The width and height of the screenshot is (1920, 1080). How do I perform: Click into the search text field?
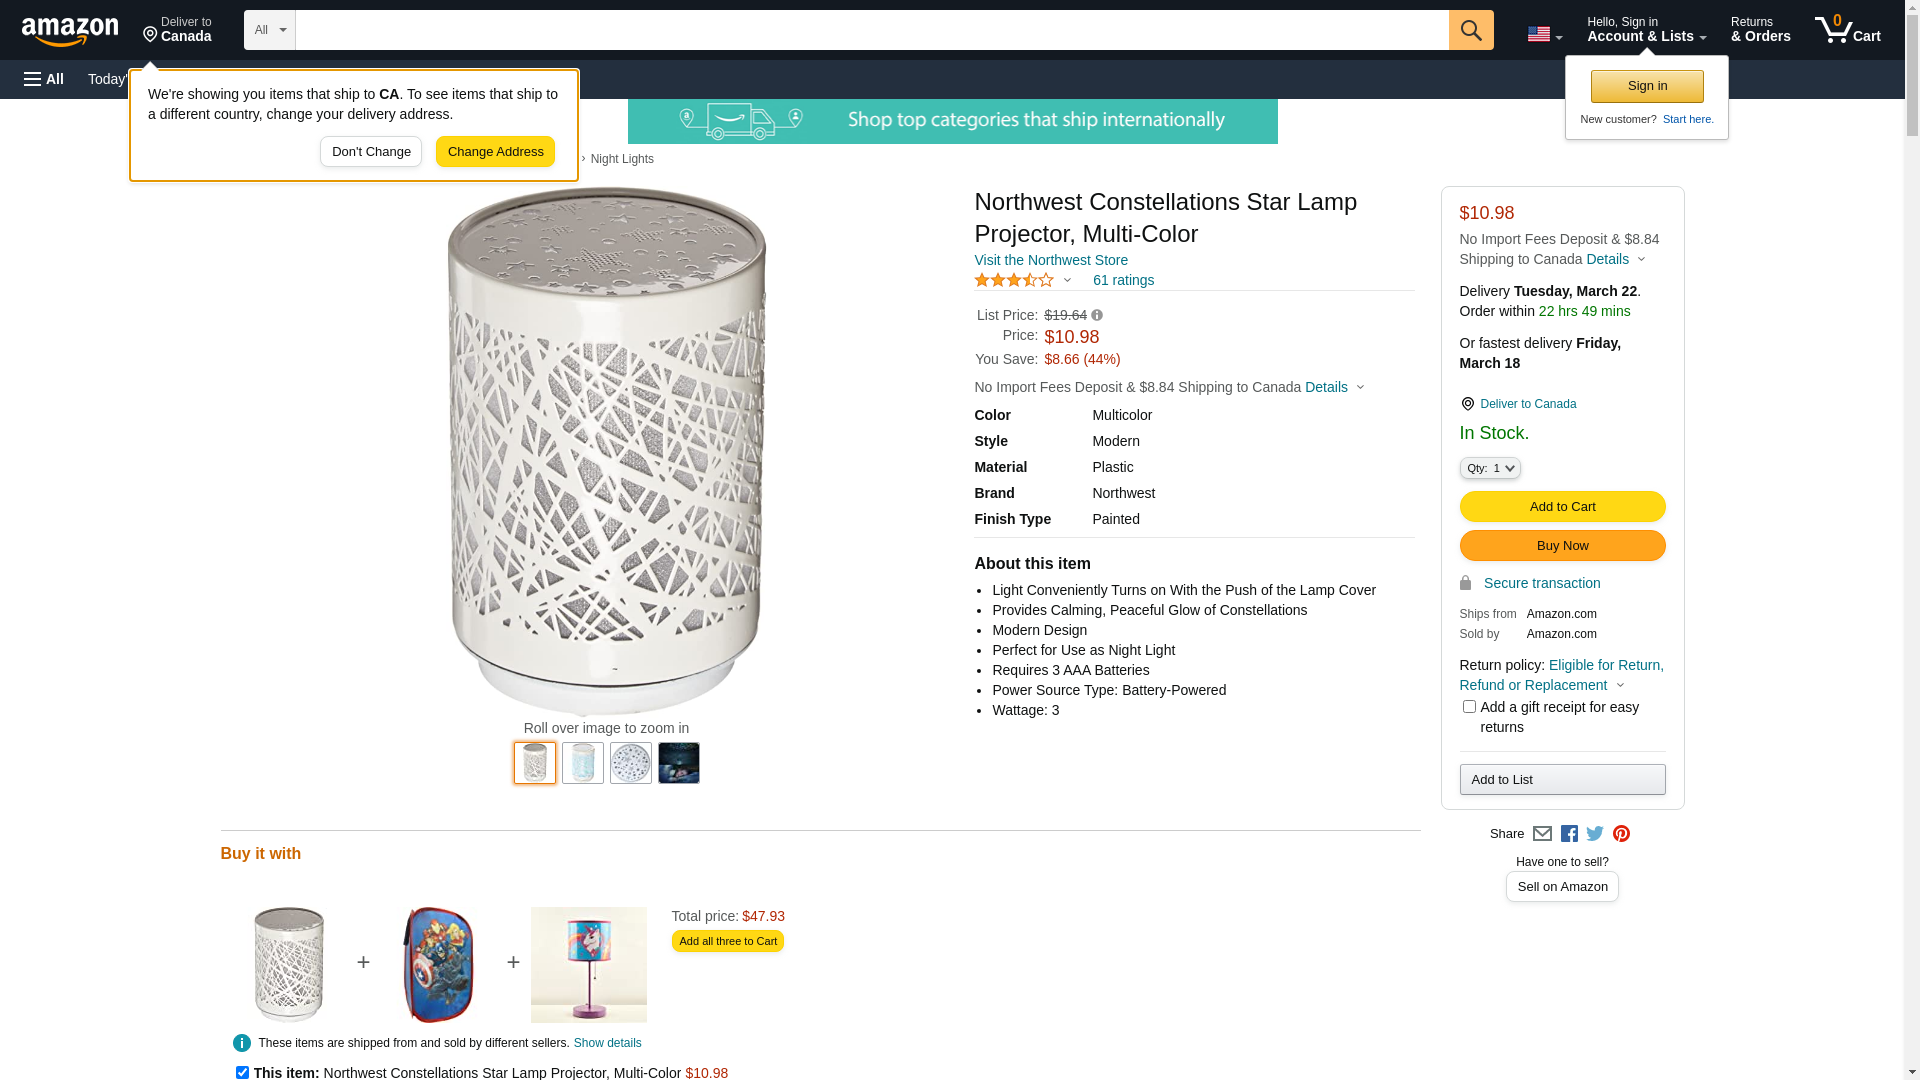(x=871, y=30)
